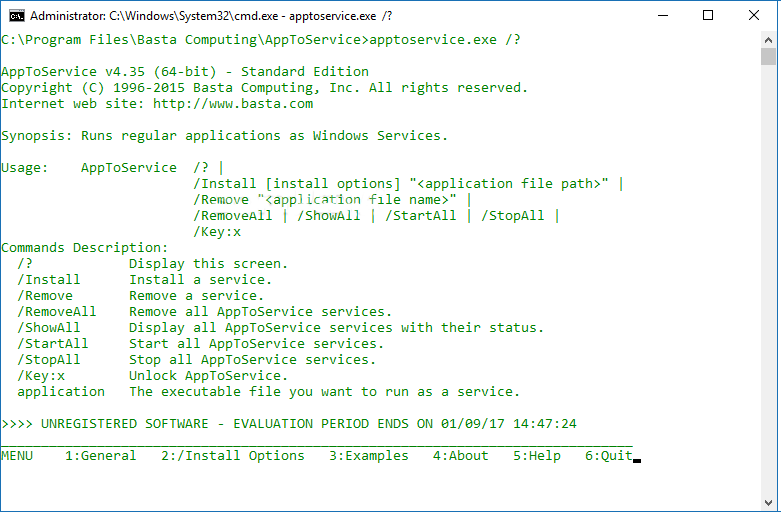Click the UNREGISTERED SOFTWARE evaluation notice
Screen dimensions: 781x512
(290, 424)
